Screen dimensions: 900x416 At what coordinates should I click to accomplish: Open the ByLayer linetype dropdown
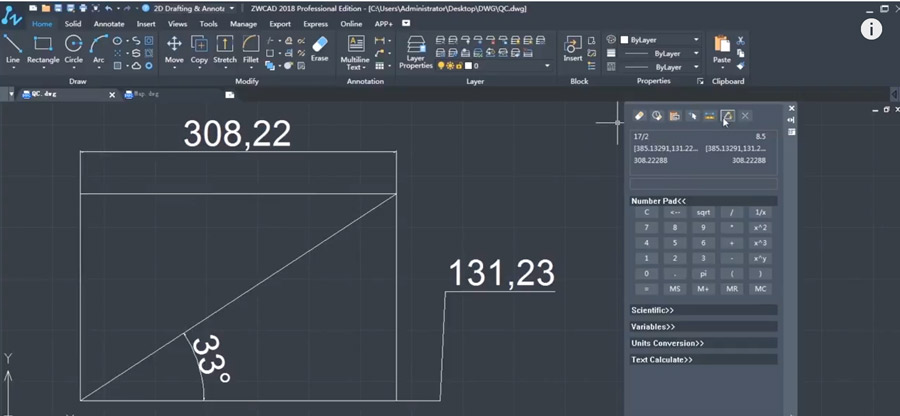click(696, 53)
